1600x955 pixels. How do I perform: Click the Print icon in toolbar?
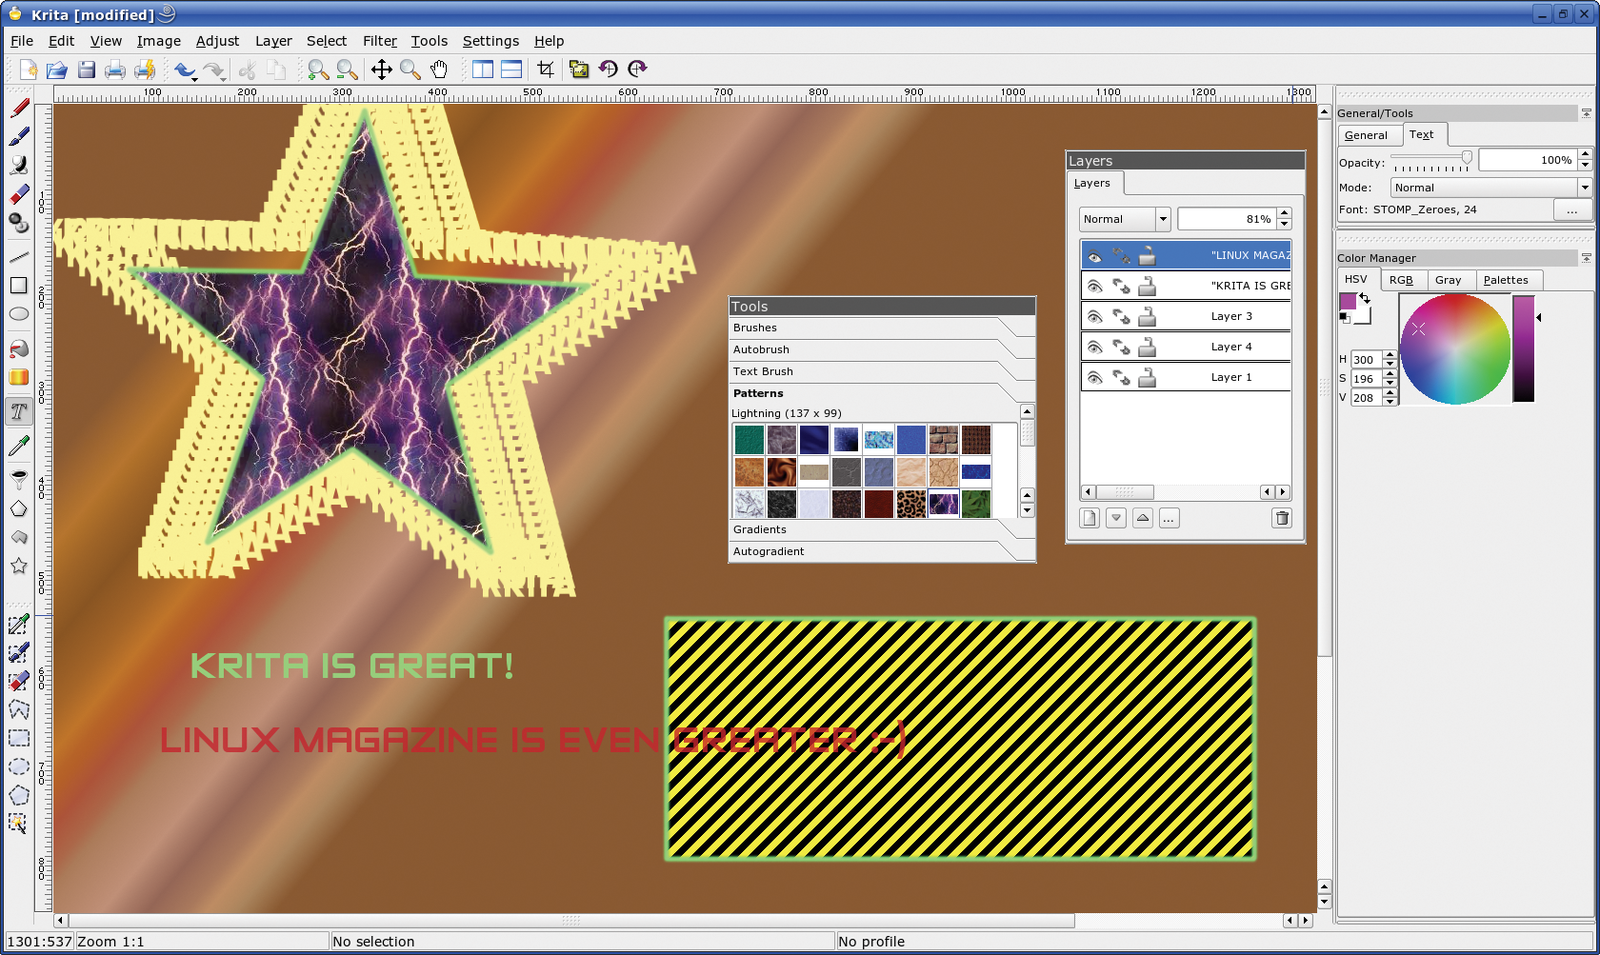[x=116, y=69]
